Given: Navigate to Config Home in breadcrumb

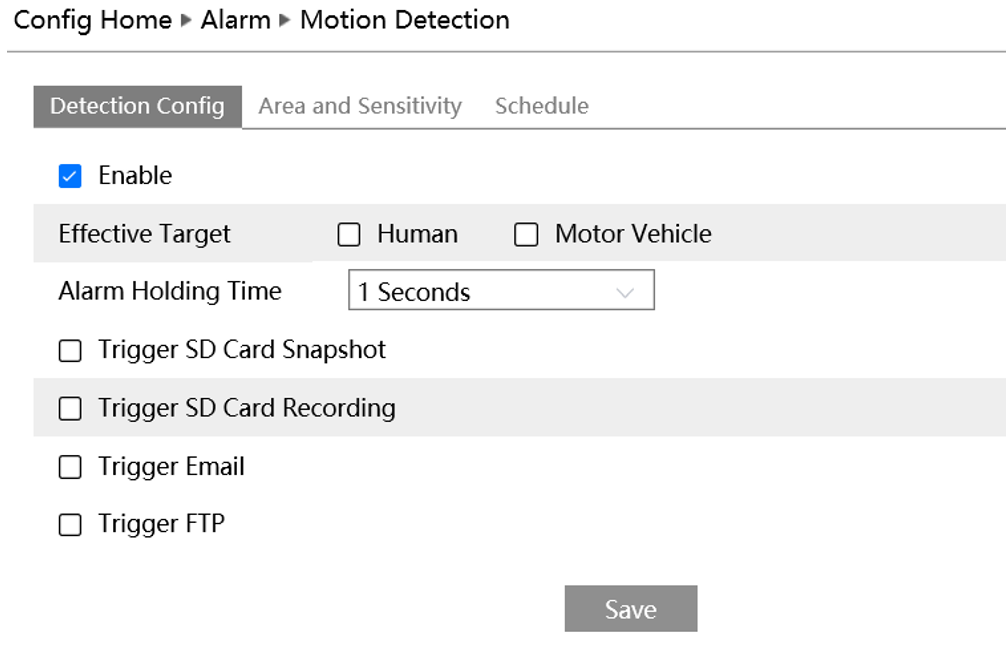Looking at the screenshot, I should pyautogui.click(x=93, y=20).
